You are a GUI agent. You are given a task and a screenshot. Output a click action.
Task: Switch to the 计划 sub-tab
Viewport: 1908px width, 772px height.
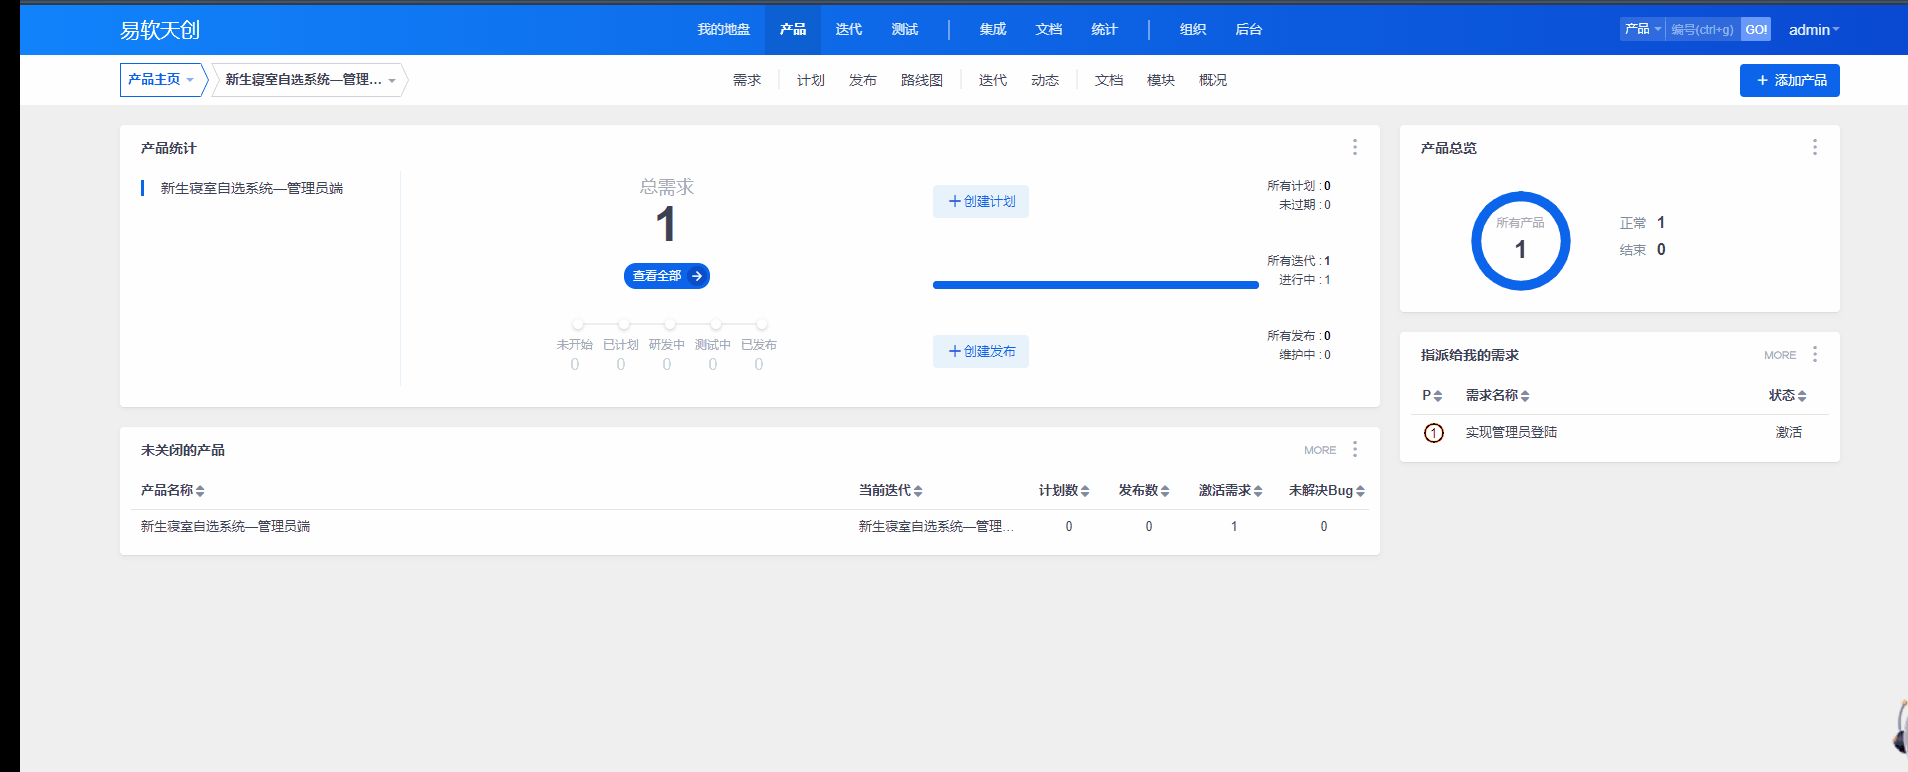811,80
